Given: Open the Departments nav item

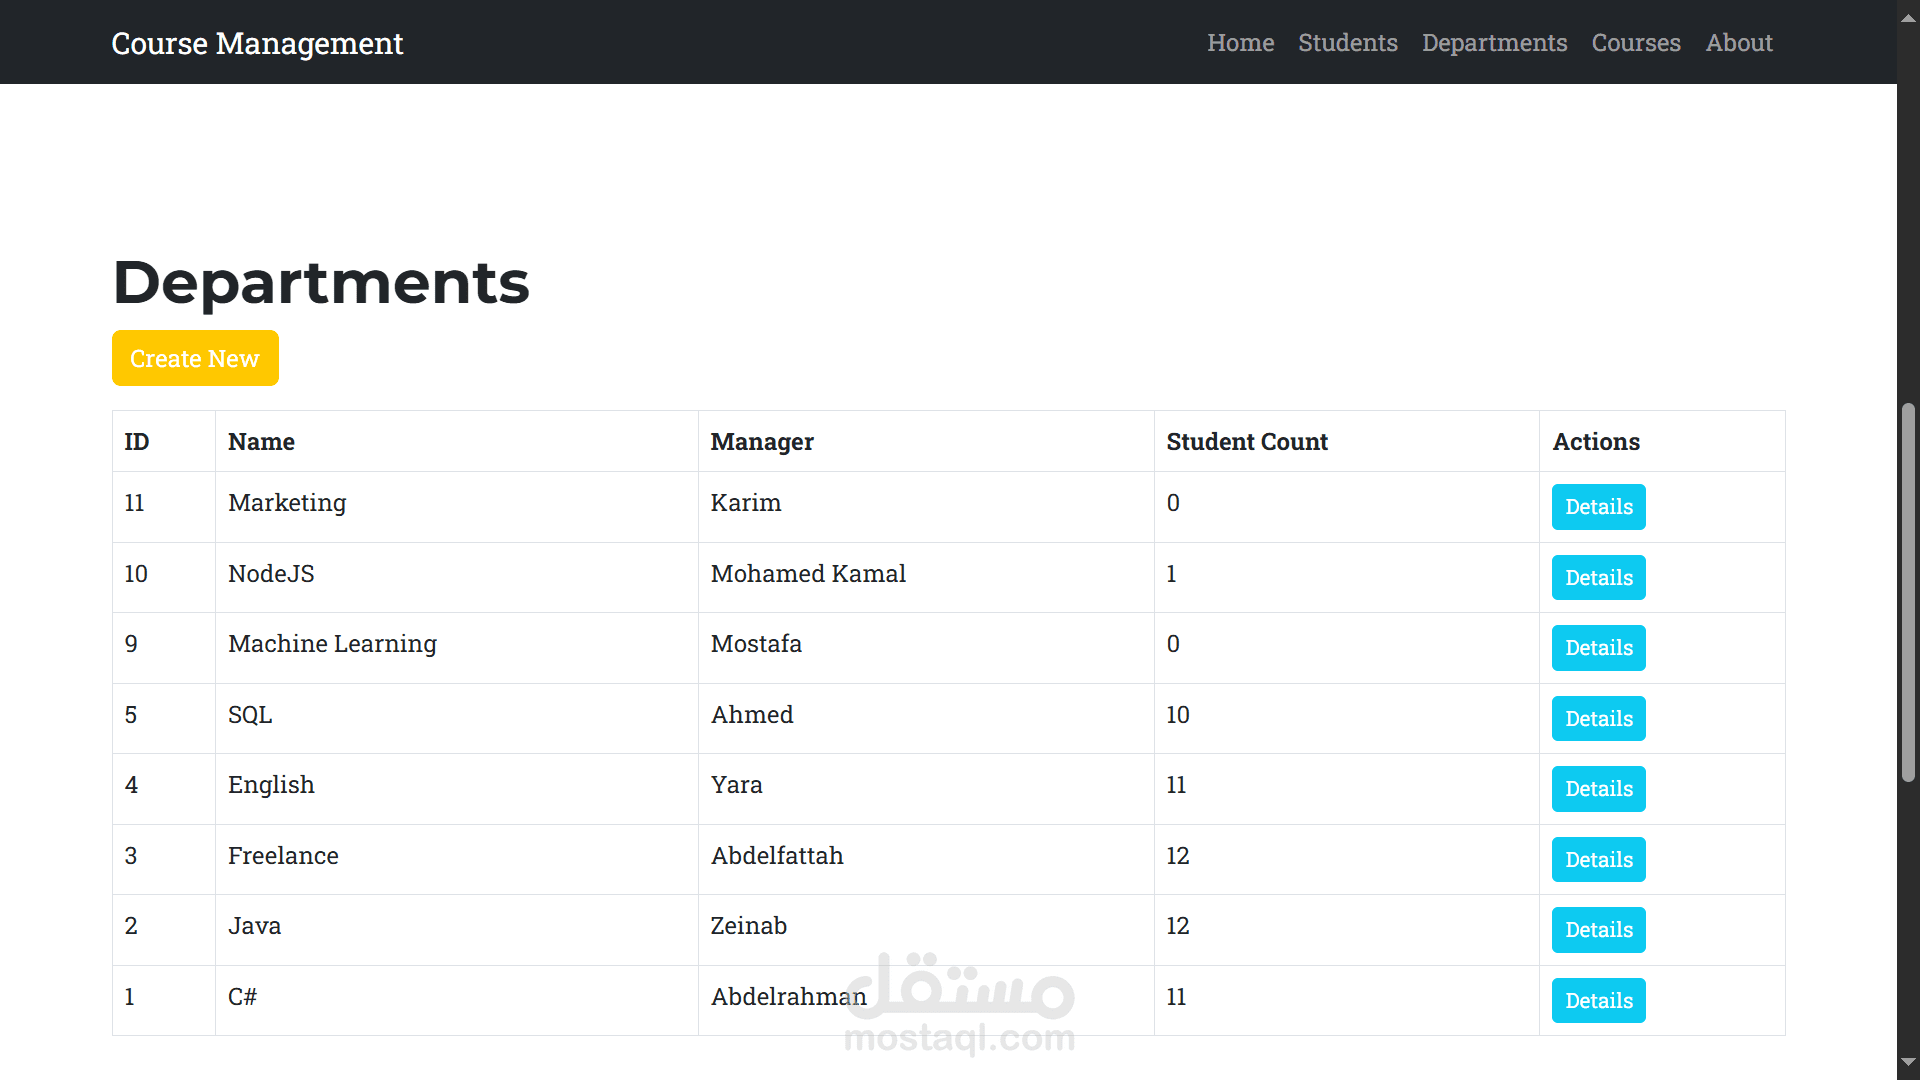Looking at the screenshot, I should pos(1494,43).
